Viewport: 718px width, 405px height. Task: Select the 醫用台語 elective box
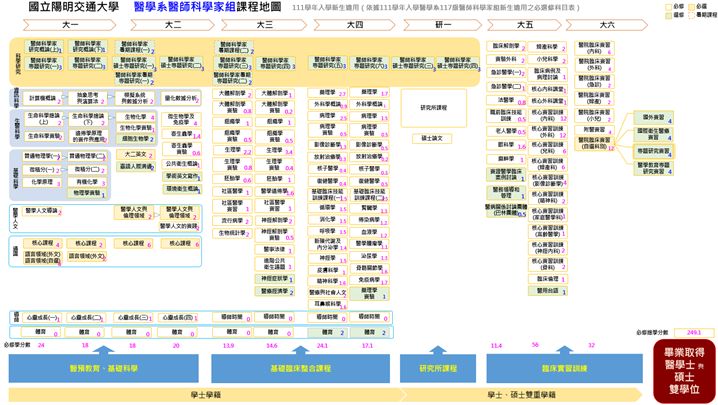[x=548, y=291]
